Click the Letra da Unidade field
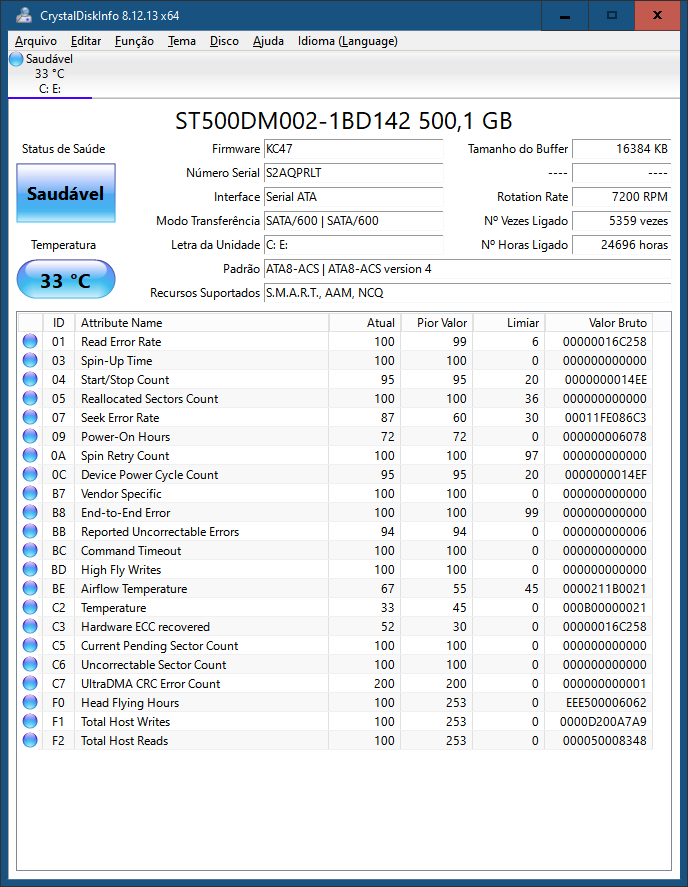Image resolution: width=688 pixels, height=887 pixels. [x=354, y=245]
